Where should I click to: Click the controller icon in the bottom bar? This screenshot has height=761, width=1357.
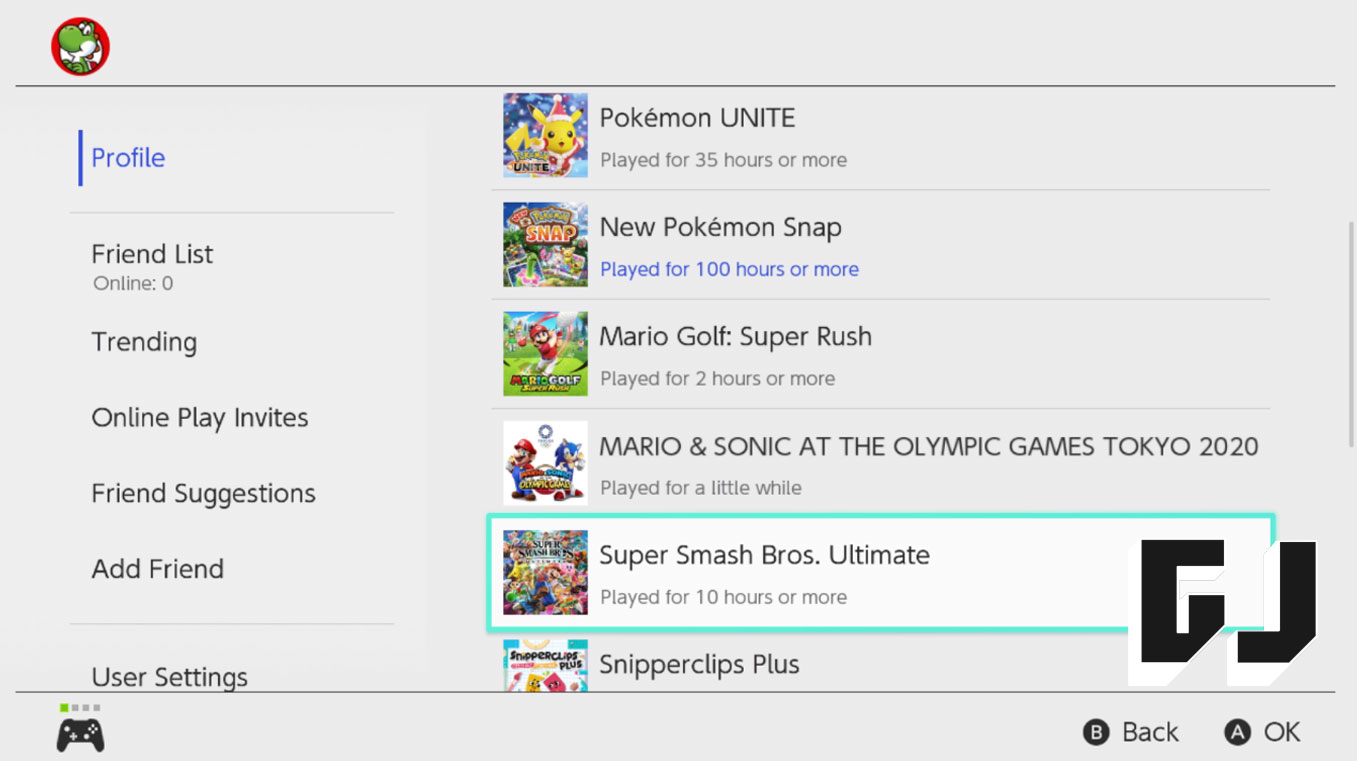[79, 732]
